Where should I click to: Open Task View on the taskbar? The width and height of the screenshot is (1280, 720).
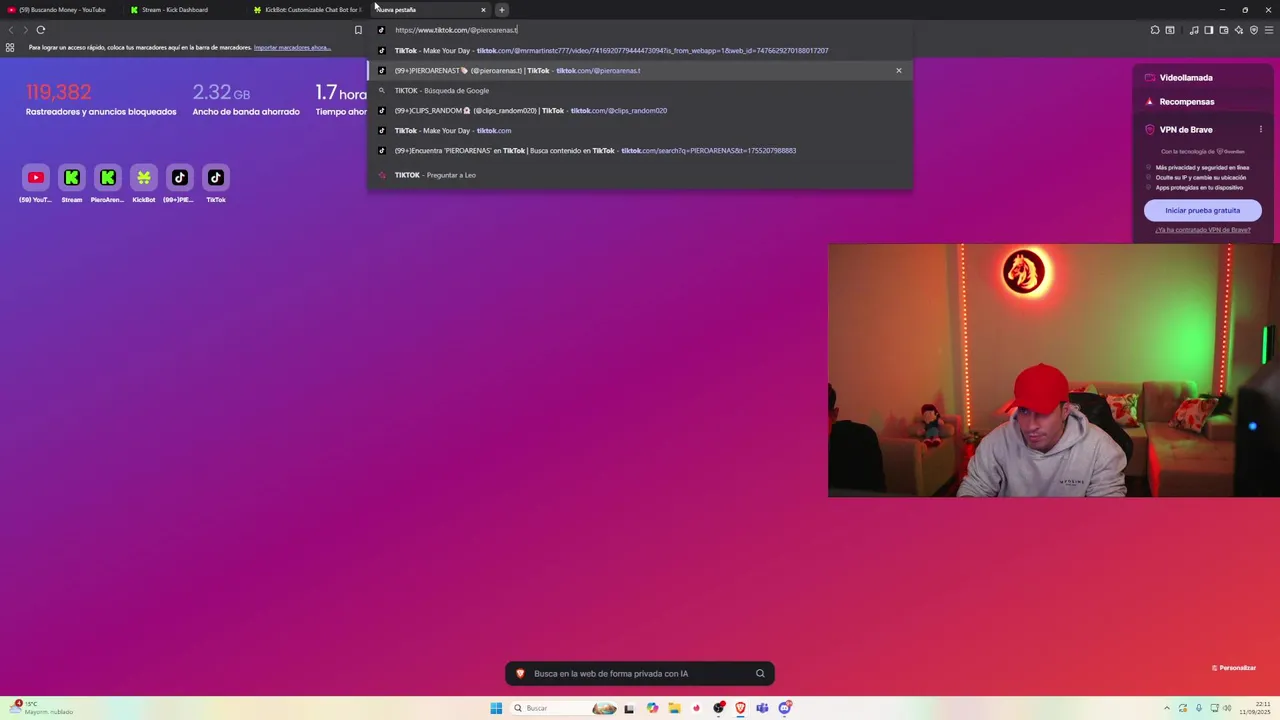629,708
